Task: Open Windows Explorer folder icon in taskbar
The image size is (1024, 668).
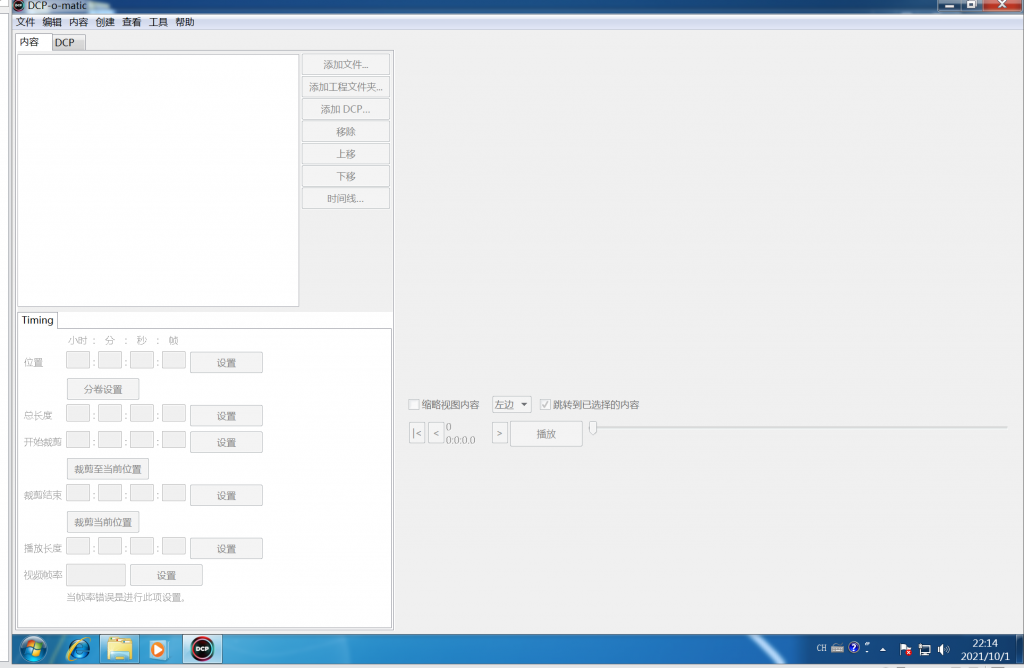Action: 120,648
